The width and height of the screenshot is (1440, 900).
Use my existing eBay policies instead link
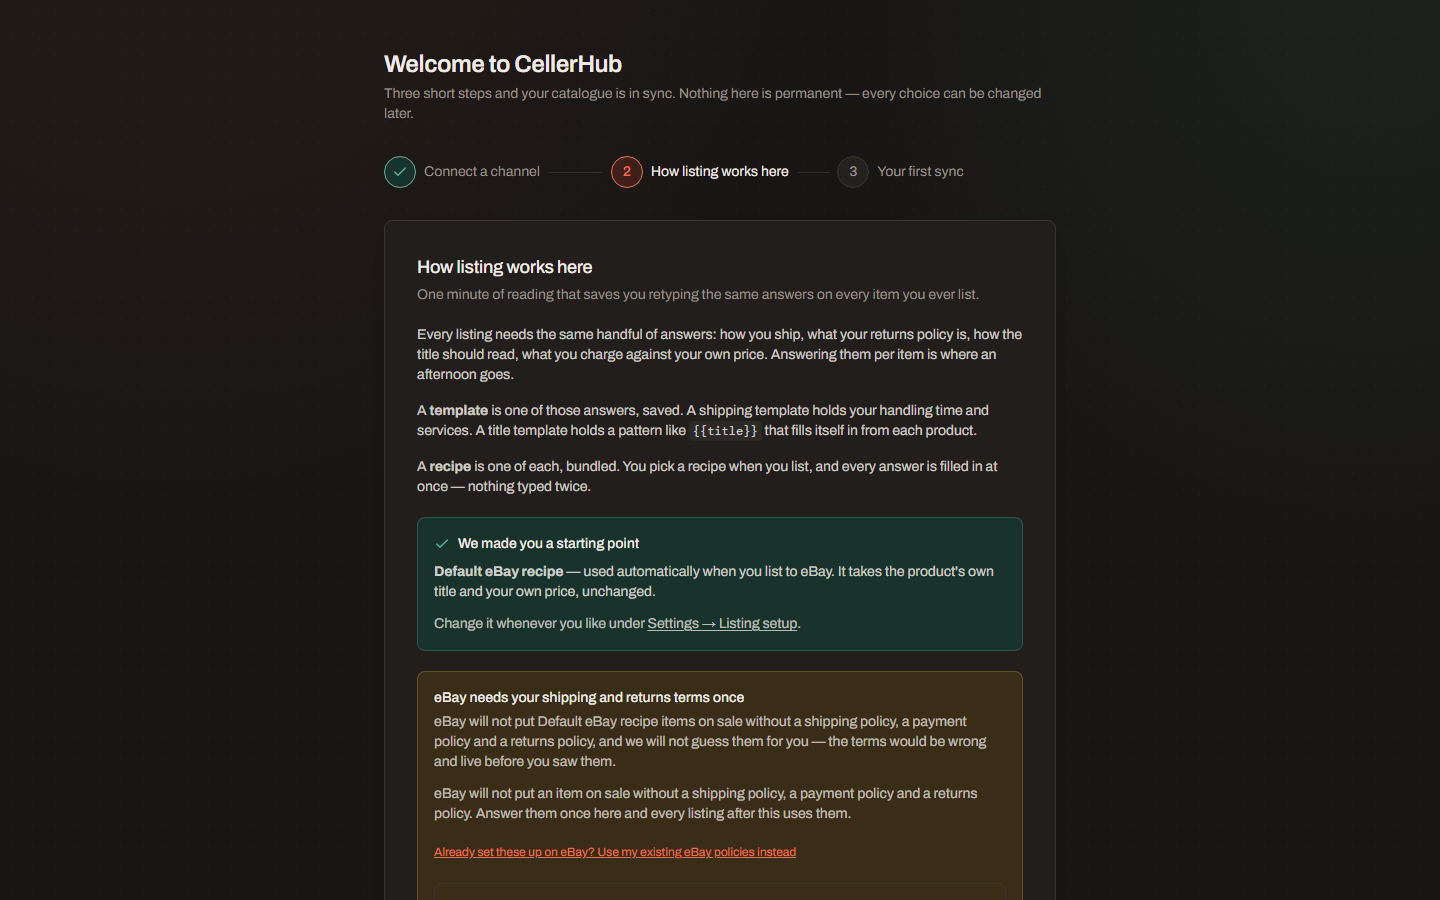(x=615, y=852)
